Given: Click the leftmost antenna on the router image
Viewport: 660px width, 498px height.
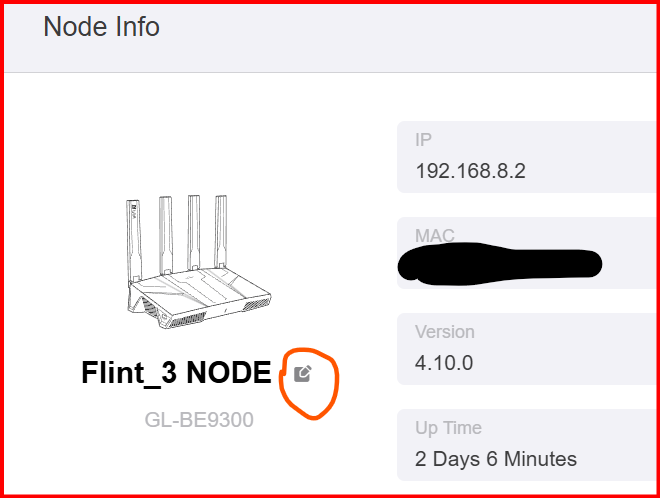Looking at the screenshot, I should [134, 242].
